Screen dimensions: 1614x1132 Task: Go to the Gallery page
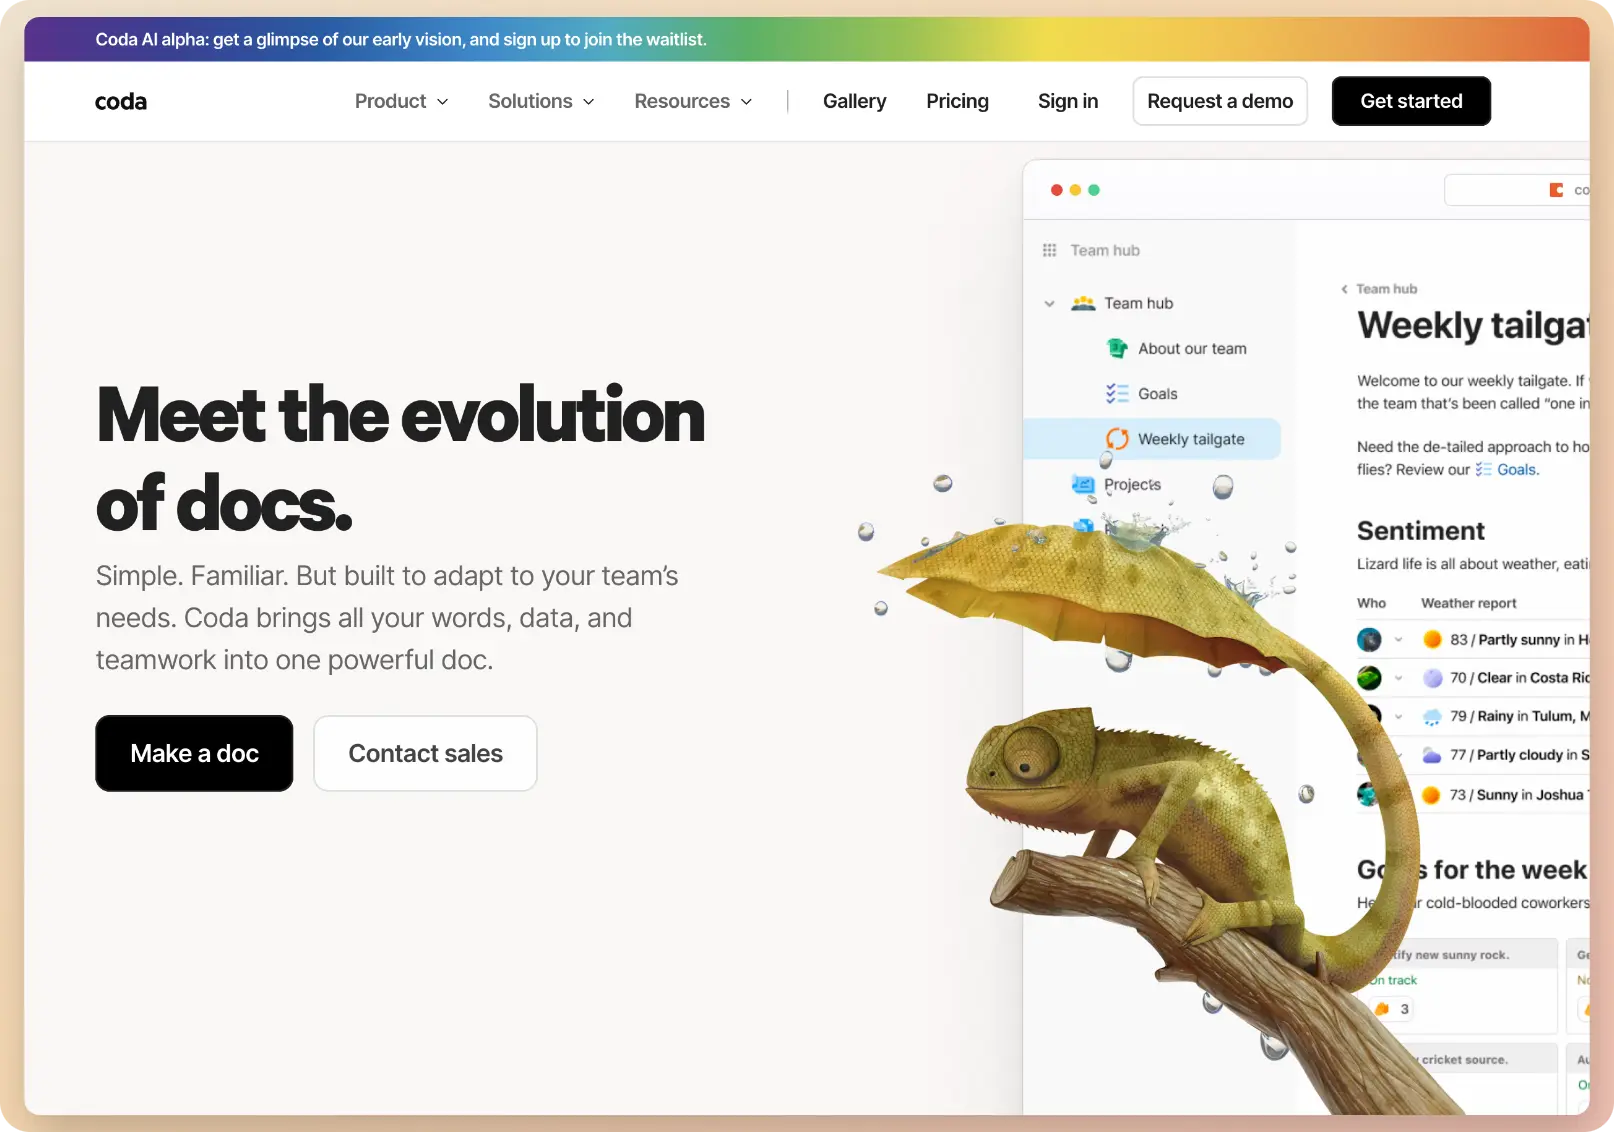pos(854,101)
